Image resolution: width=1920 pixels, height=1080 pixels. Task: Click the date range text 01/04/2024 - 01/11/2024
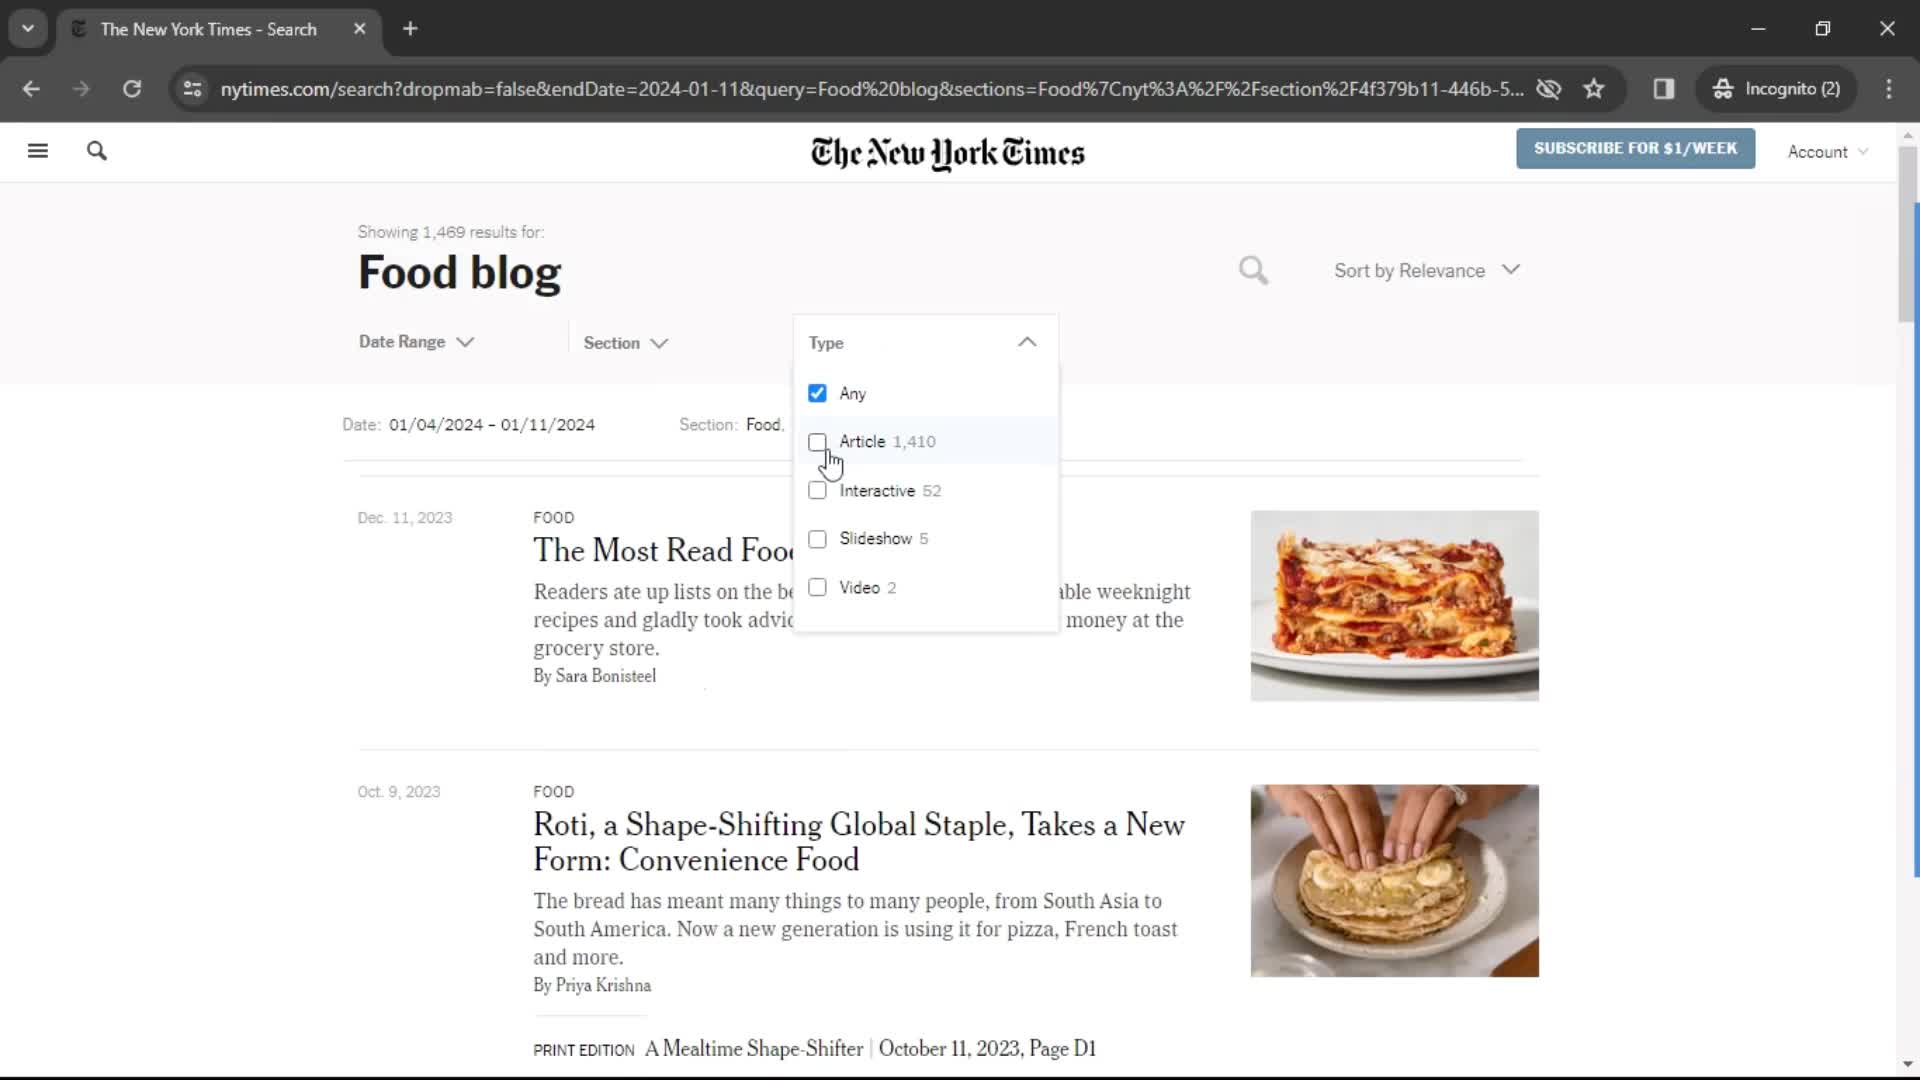coord(492,425)
